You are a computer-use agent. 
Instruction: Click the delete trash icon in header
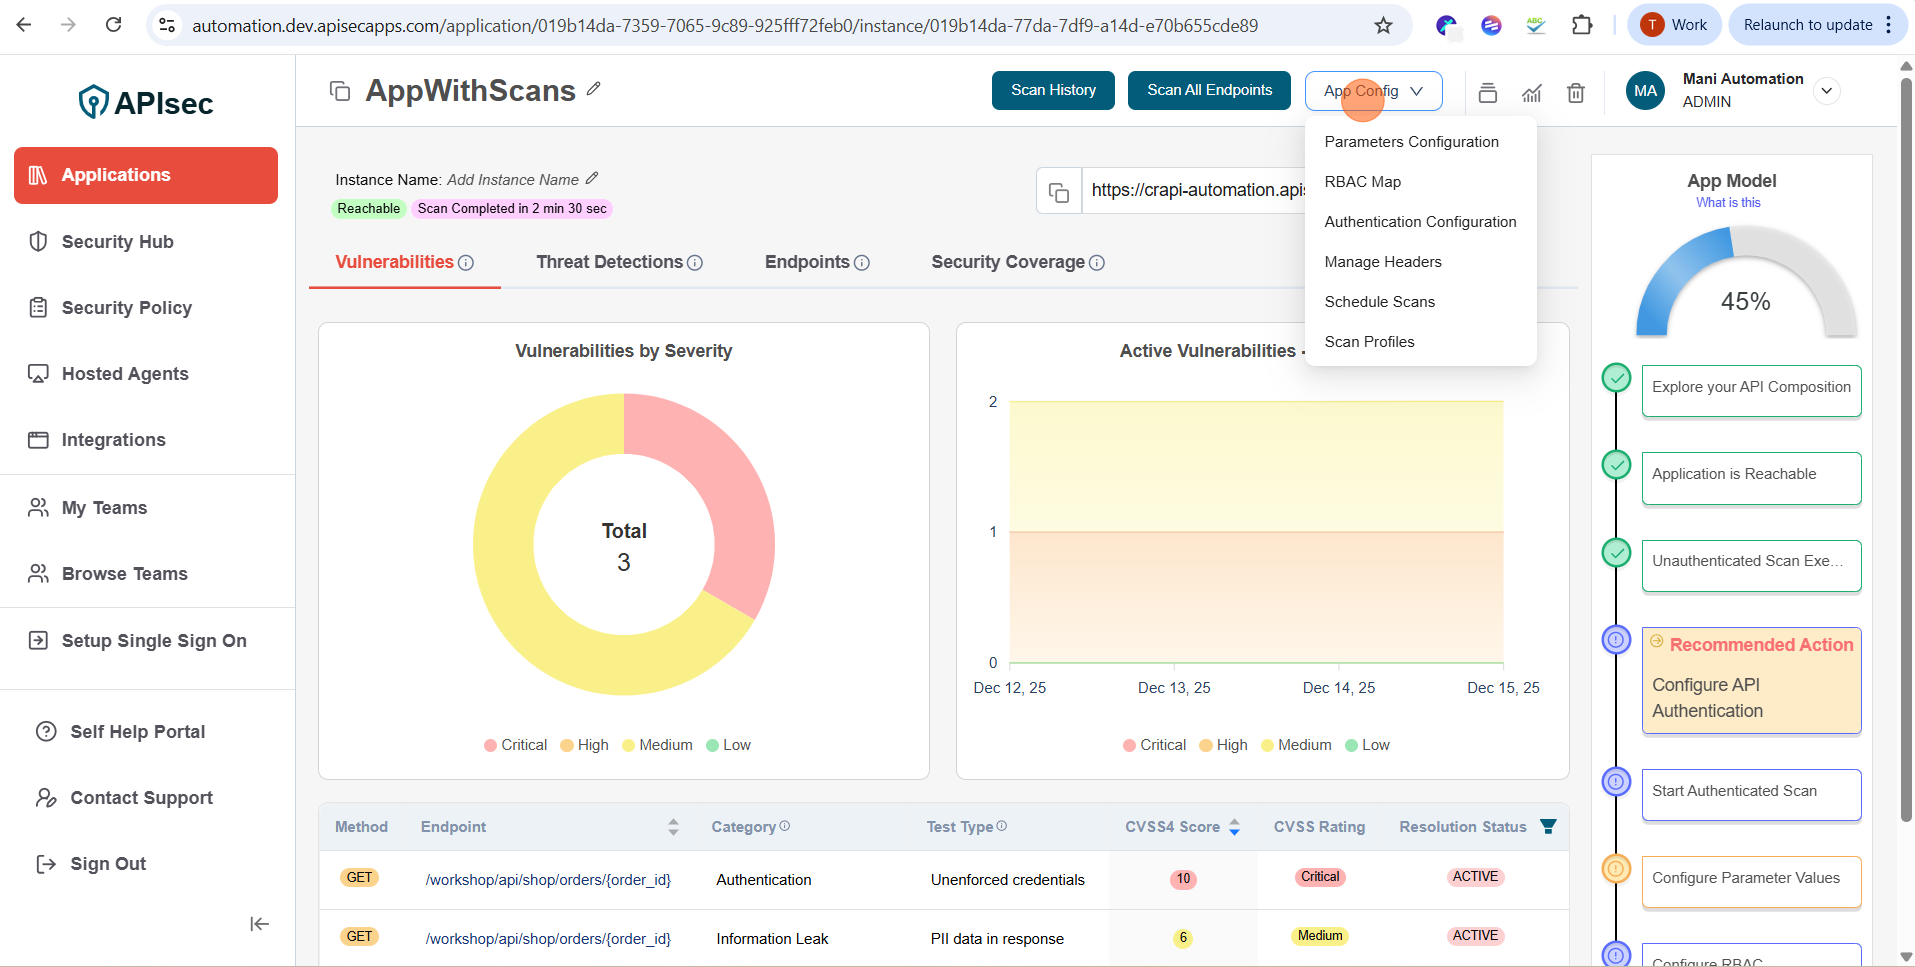pos(1575,93)
